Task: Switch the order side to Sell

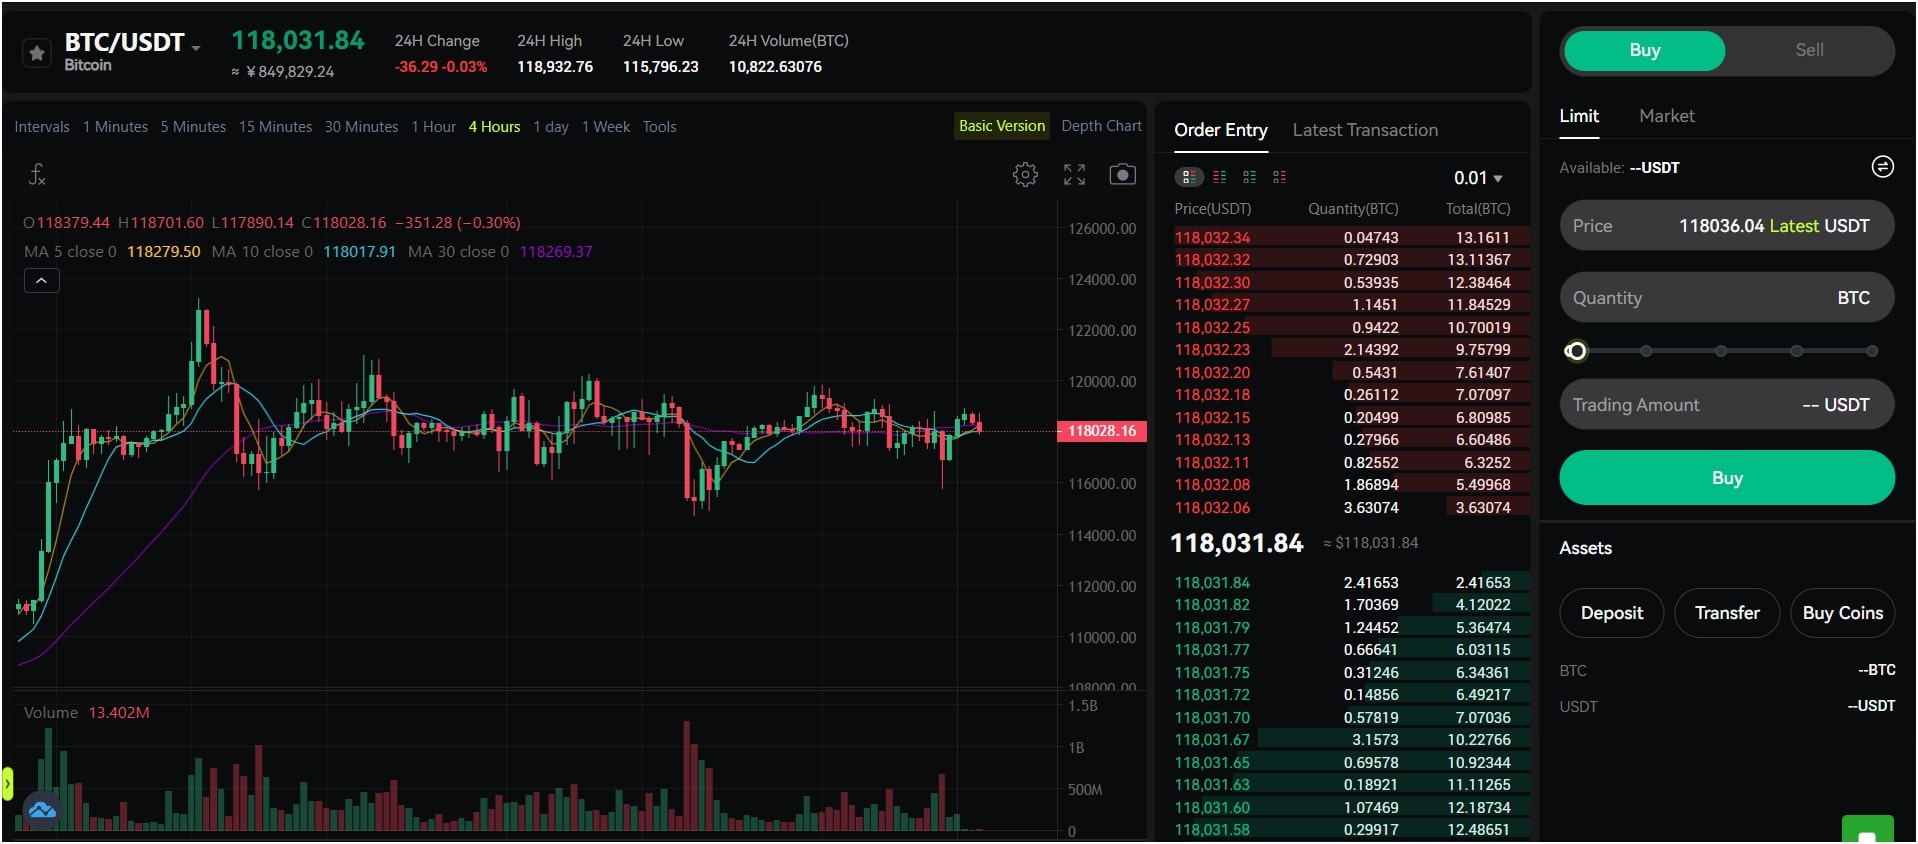Action: tap(1809, 50)
